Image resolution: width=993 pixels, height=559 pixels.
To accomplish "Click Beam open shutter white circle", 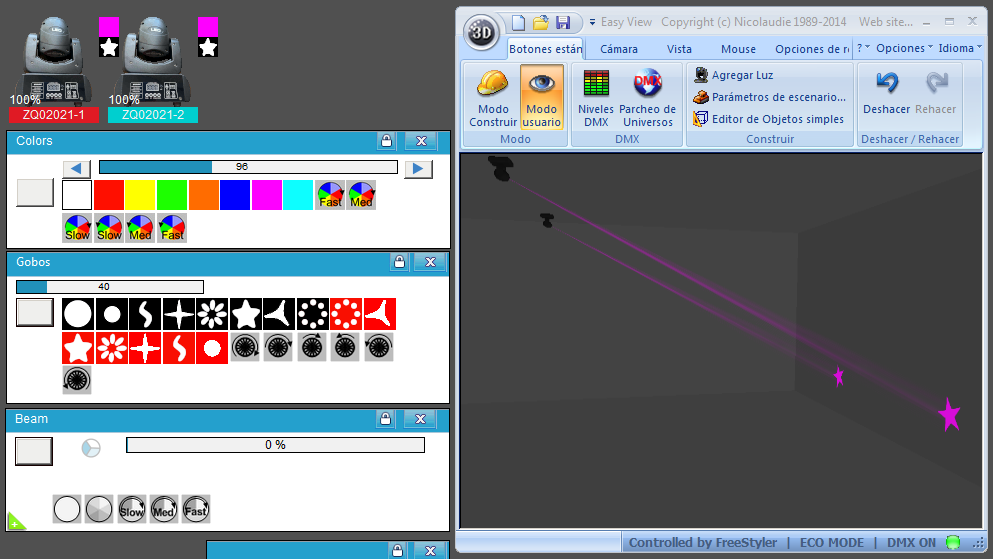I will [66, 509].
